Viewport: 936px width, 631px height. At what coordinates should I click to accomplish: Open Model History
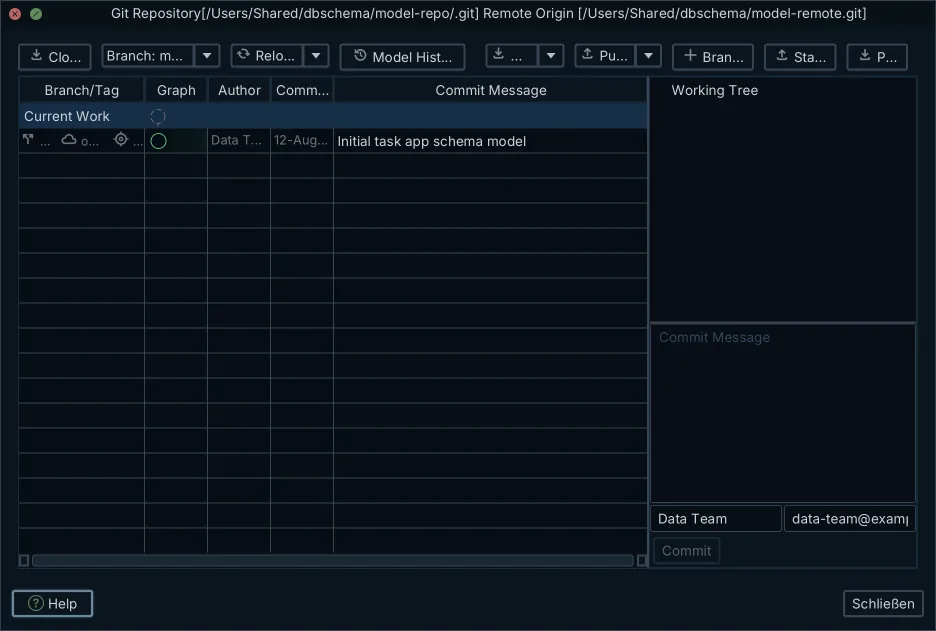pyautogui.click(x=402, y=57)
